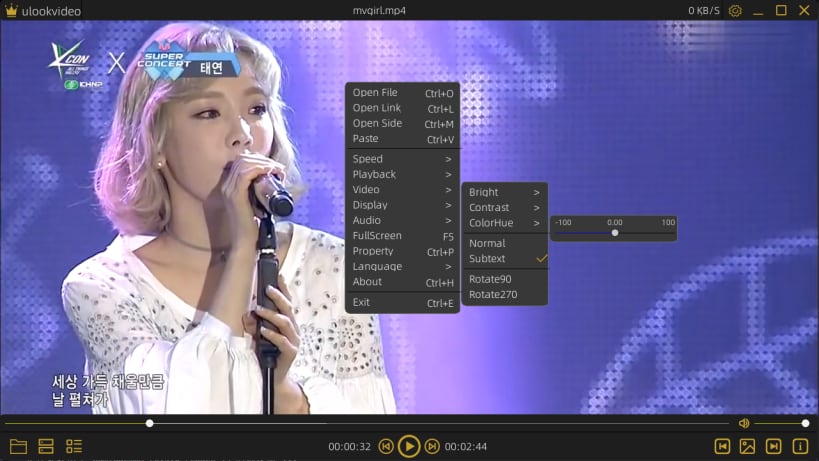The image size is (819, 461).
Task: Toggle FullScreen from the menu
Action: (x=403, y=236)
